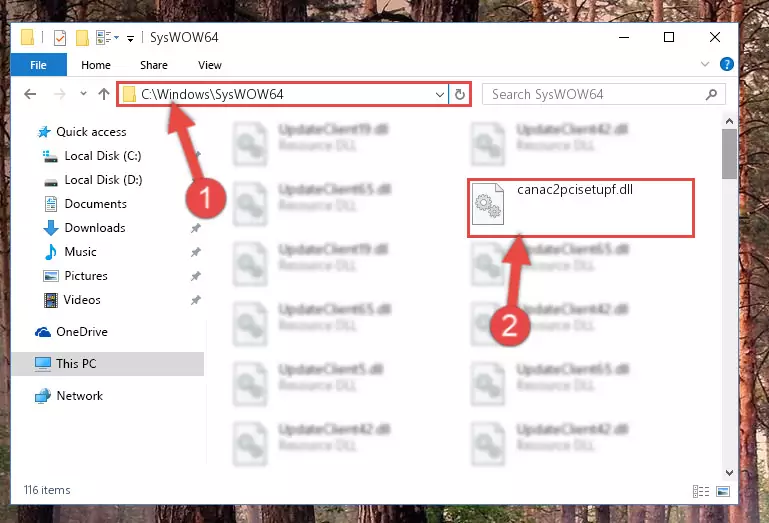
Task: Unpin Pictures via its pin icon
Action: 196,276
